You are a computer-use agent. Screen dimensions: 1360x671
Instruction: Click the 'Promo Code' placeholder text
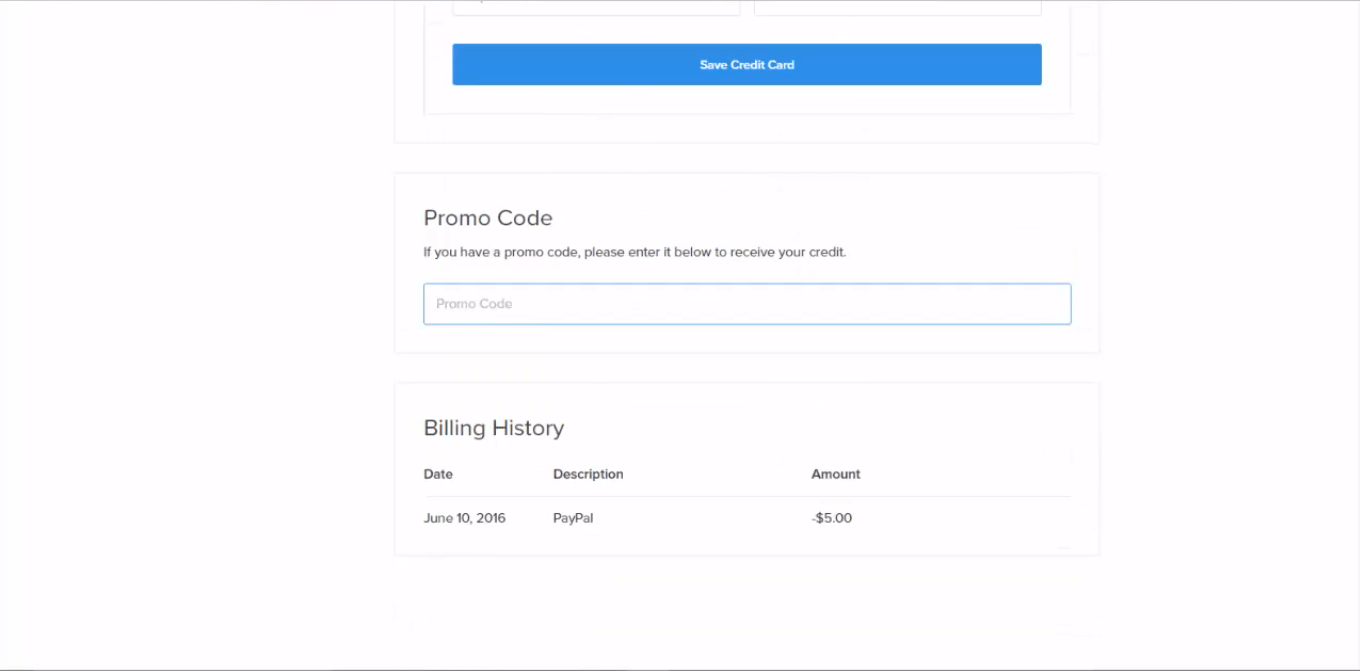click(x=474, y=304)
